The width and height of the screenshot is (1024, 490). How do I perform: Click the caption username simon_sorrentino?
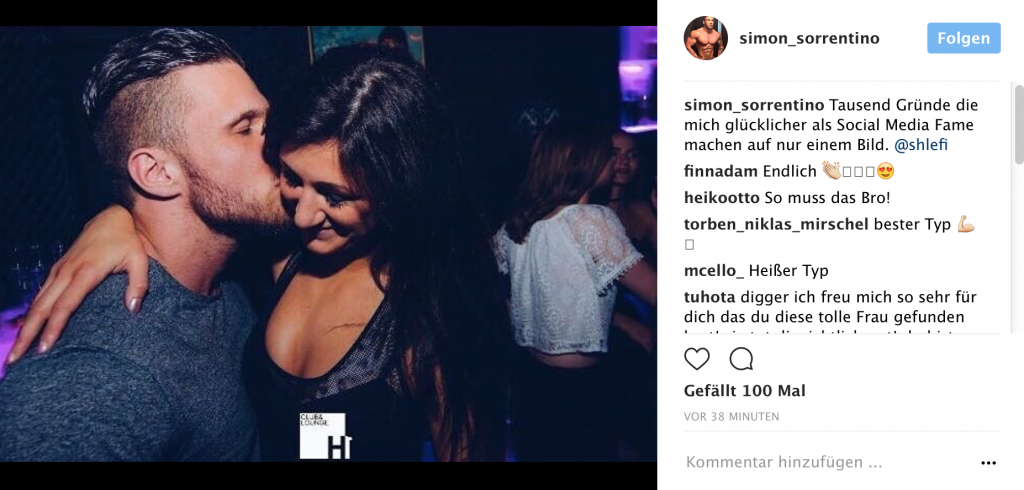[754, 105]
